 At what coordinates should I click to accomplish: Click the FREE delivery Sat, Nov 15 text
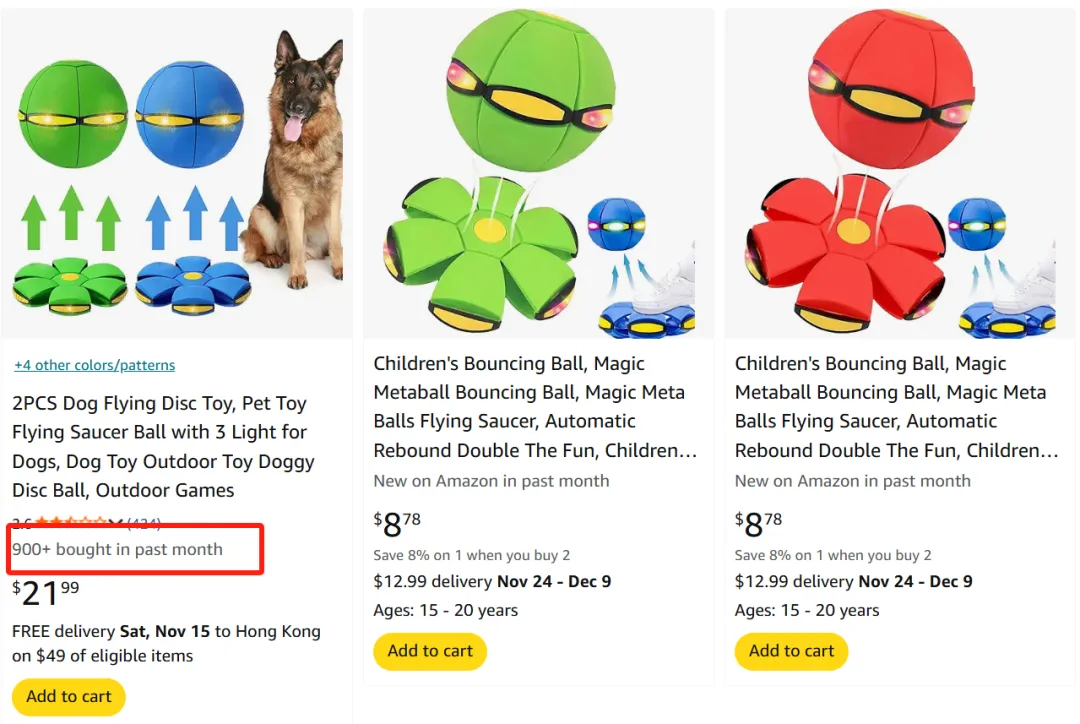coord(166,631)
